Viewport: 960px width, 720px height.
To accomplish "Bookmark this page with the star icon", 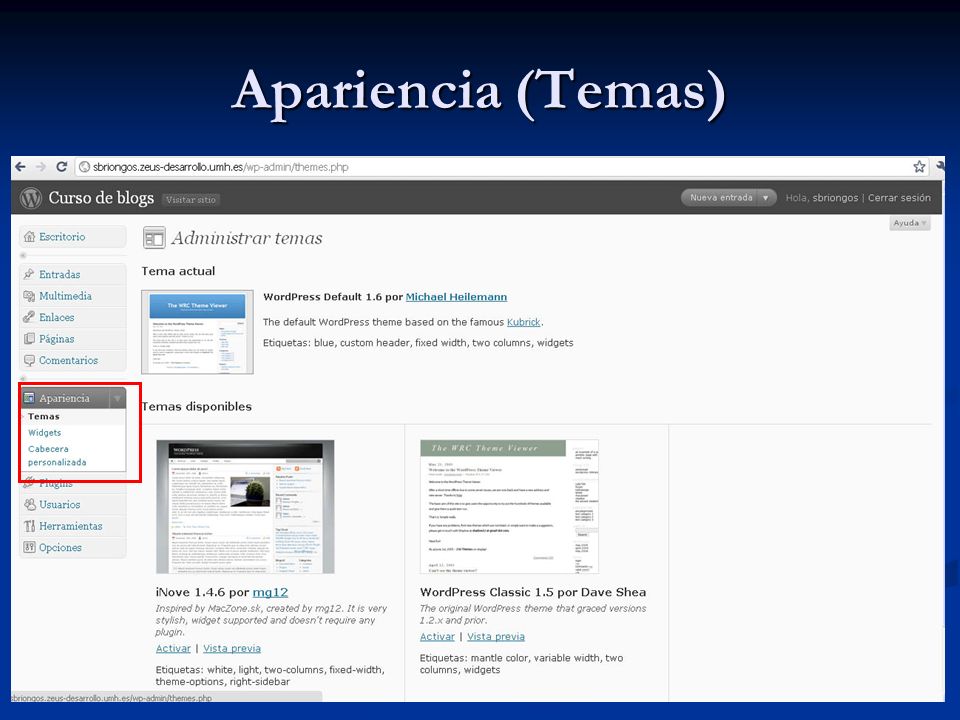I will [919, 167].
